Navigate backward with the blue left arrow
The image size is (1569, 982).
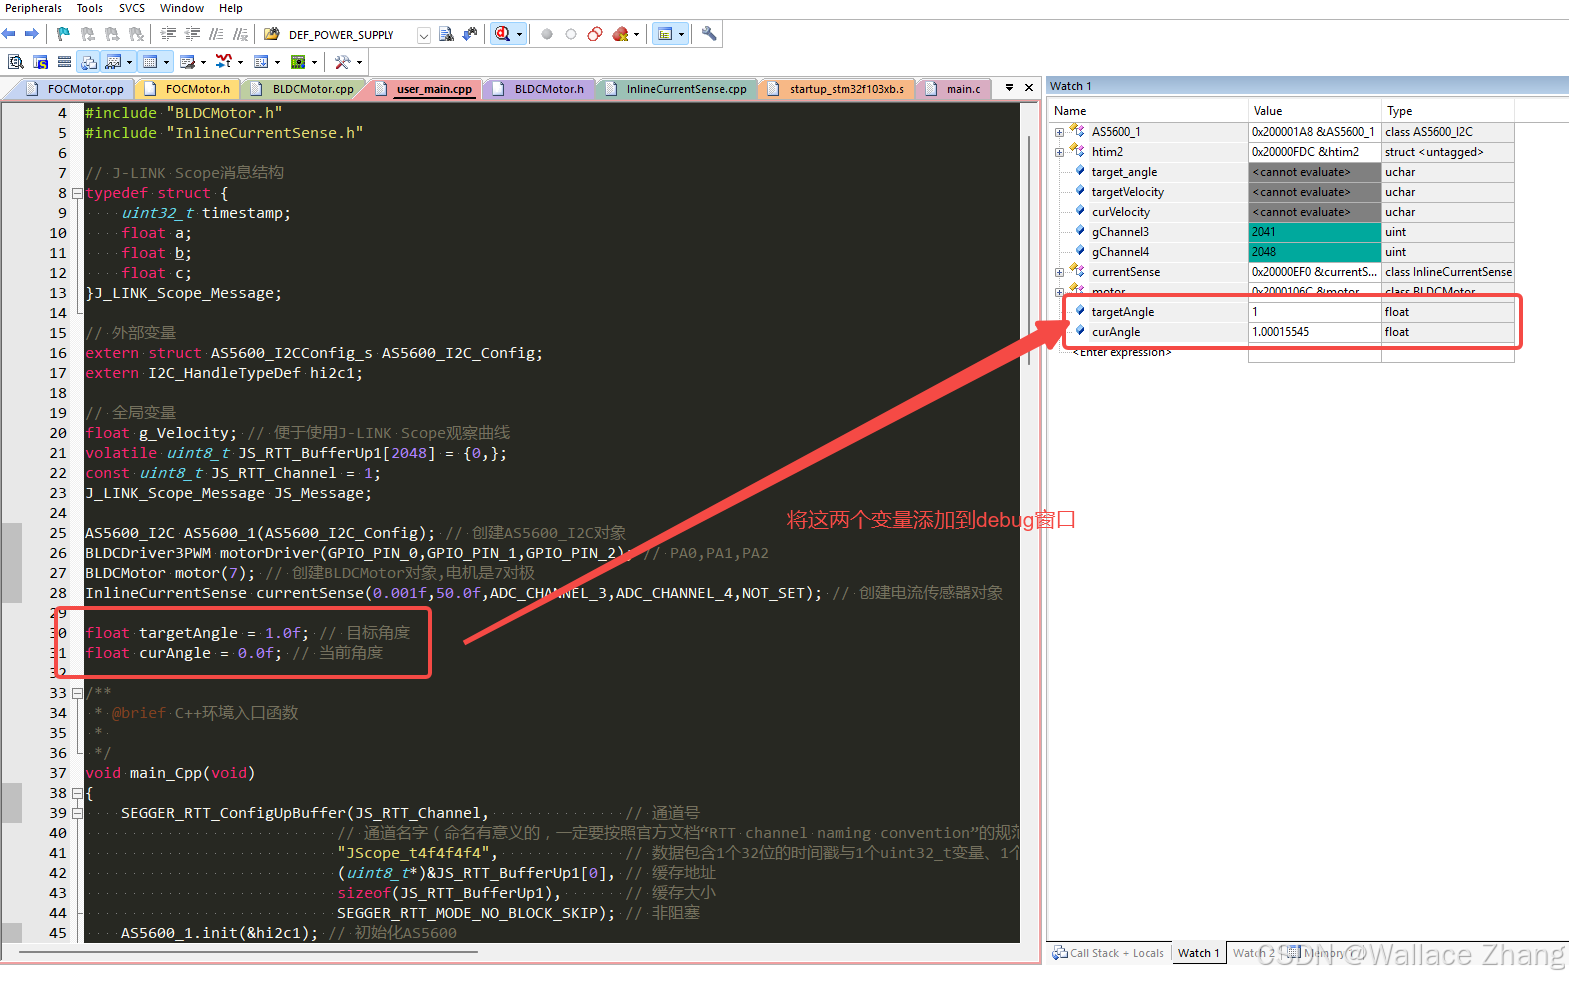[x=9, y=34]
